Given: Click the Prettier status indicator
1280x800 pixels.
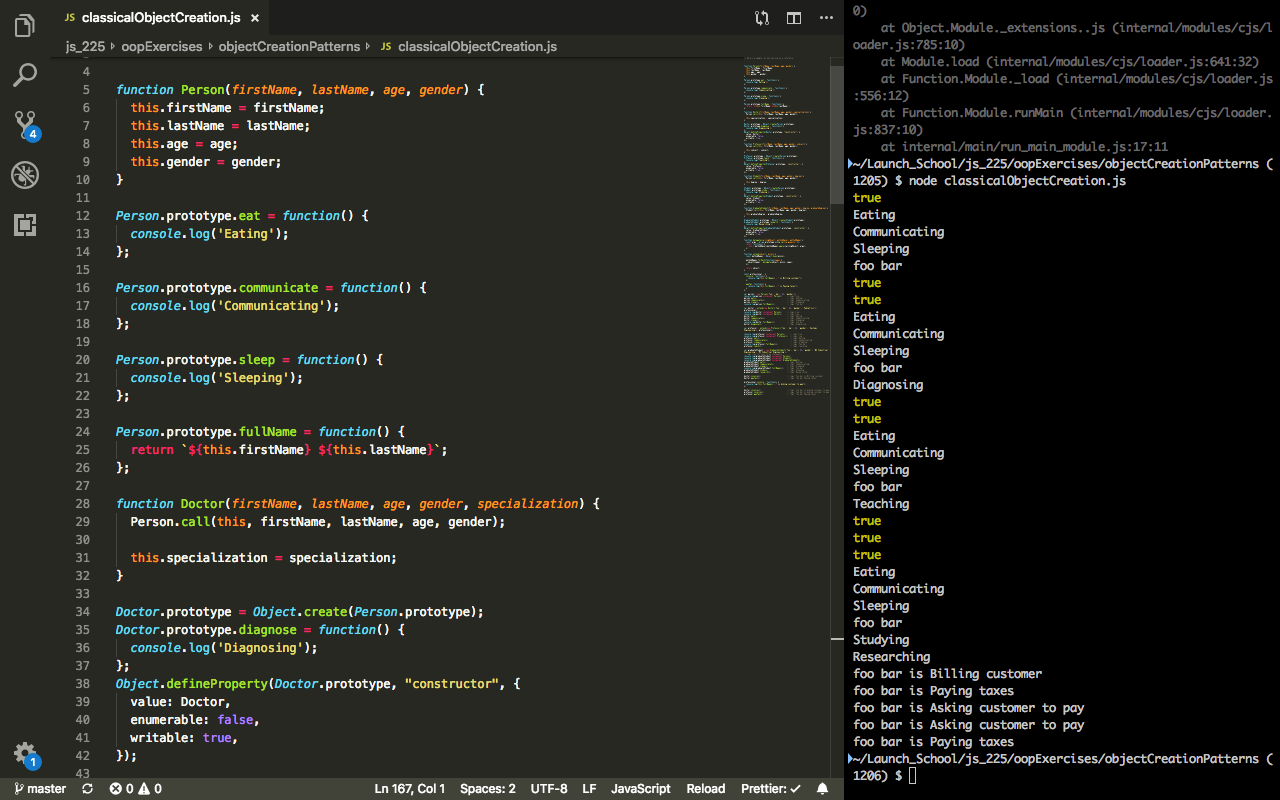Looking at the screenshot, I should 771,788.
